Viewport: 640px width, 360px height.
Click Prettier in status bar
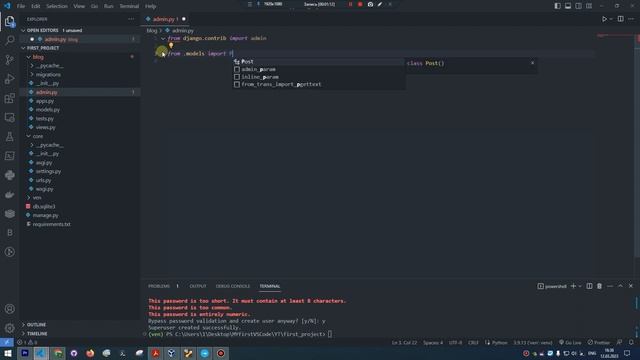tap(599, 342)
